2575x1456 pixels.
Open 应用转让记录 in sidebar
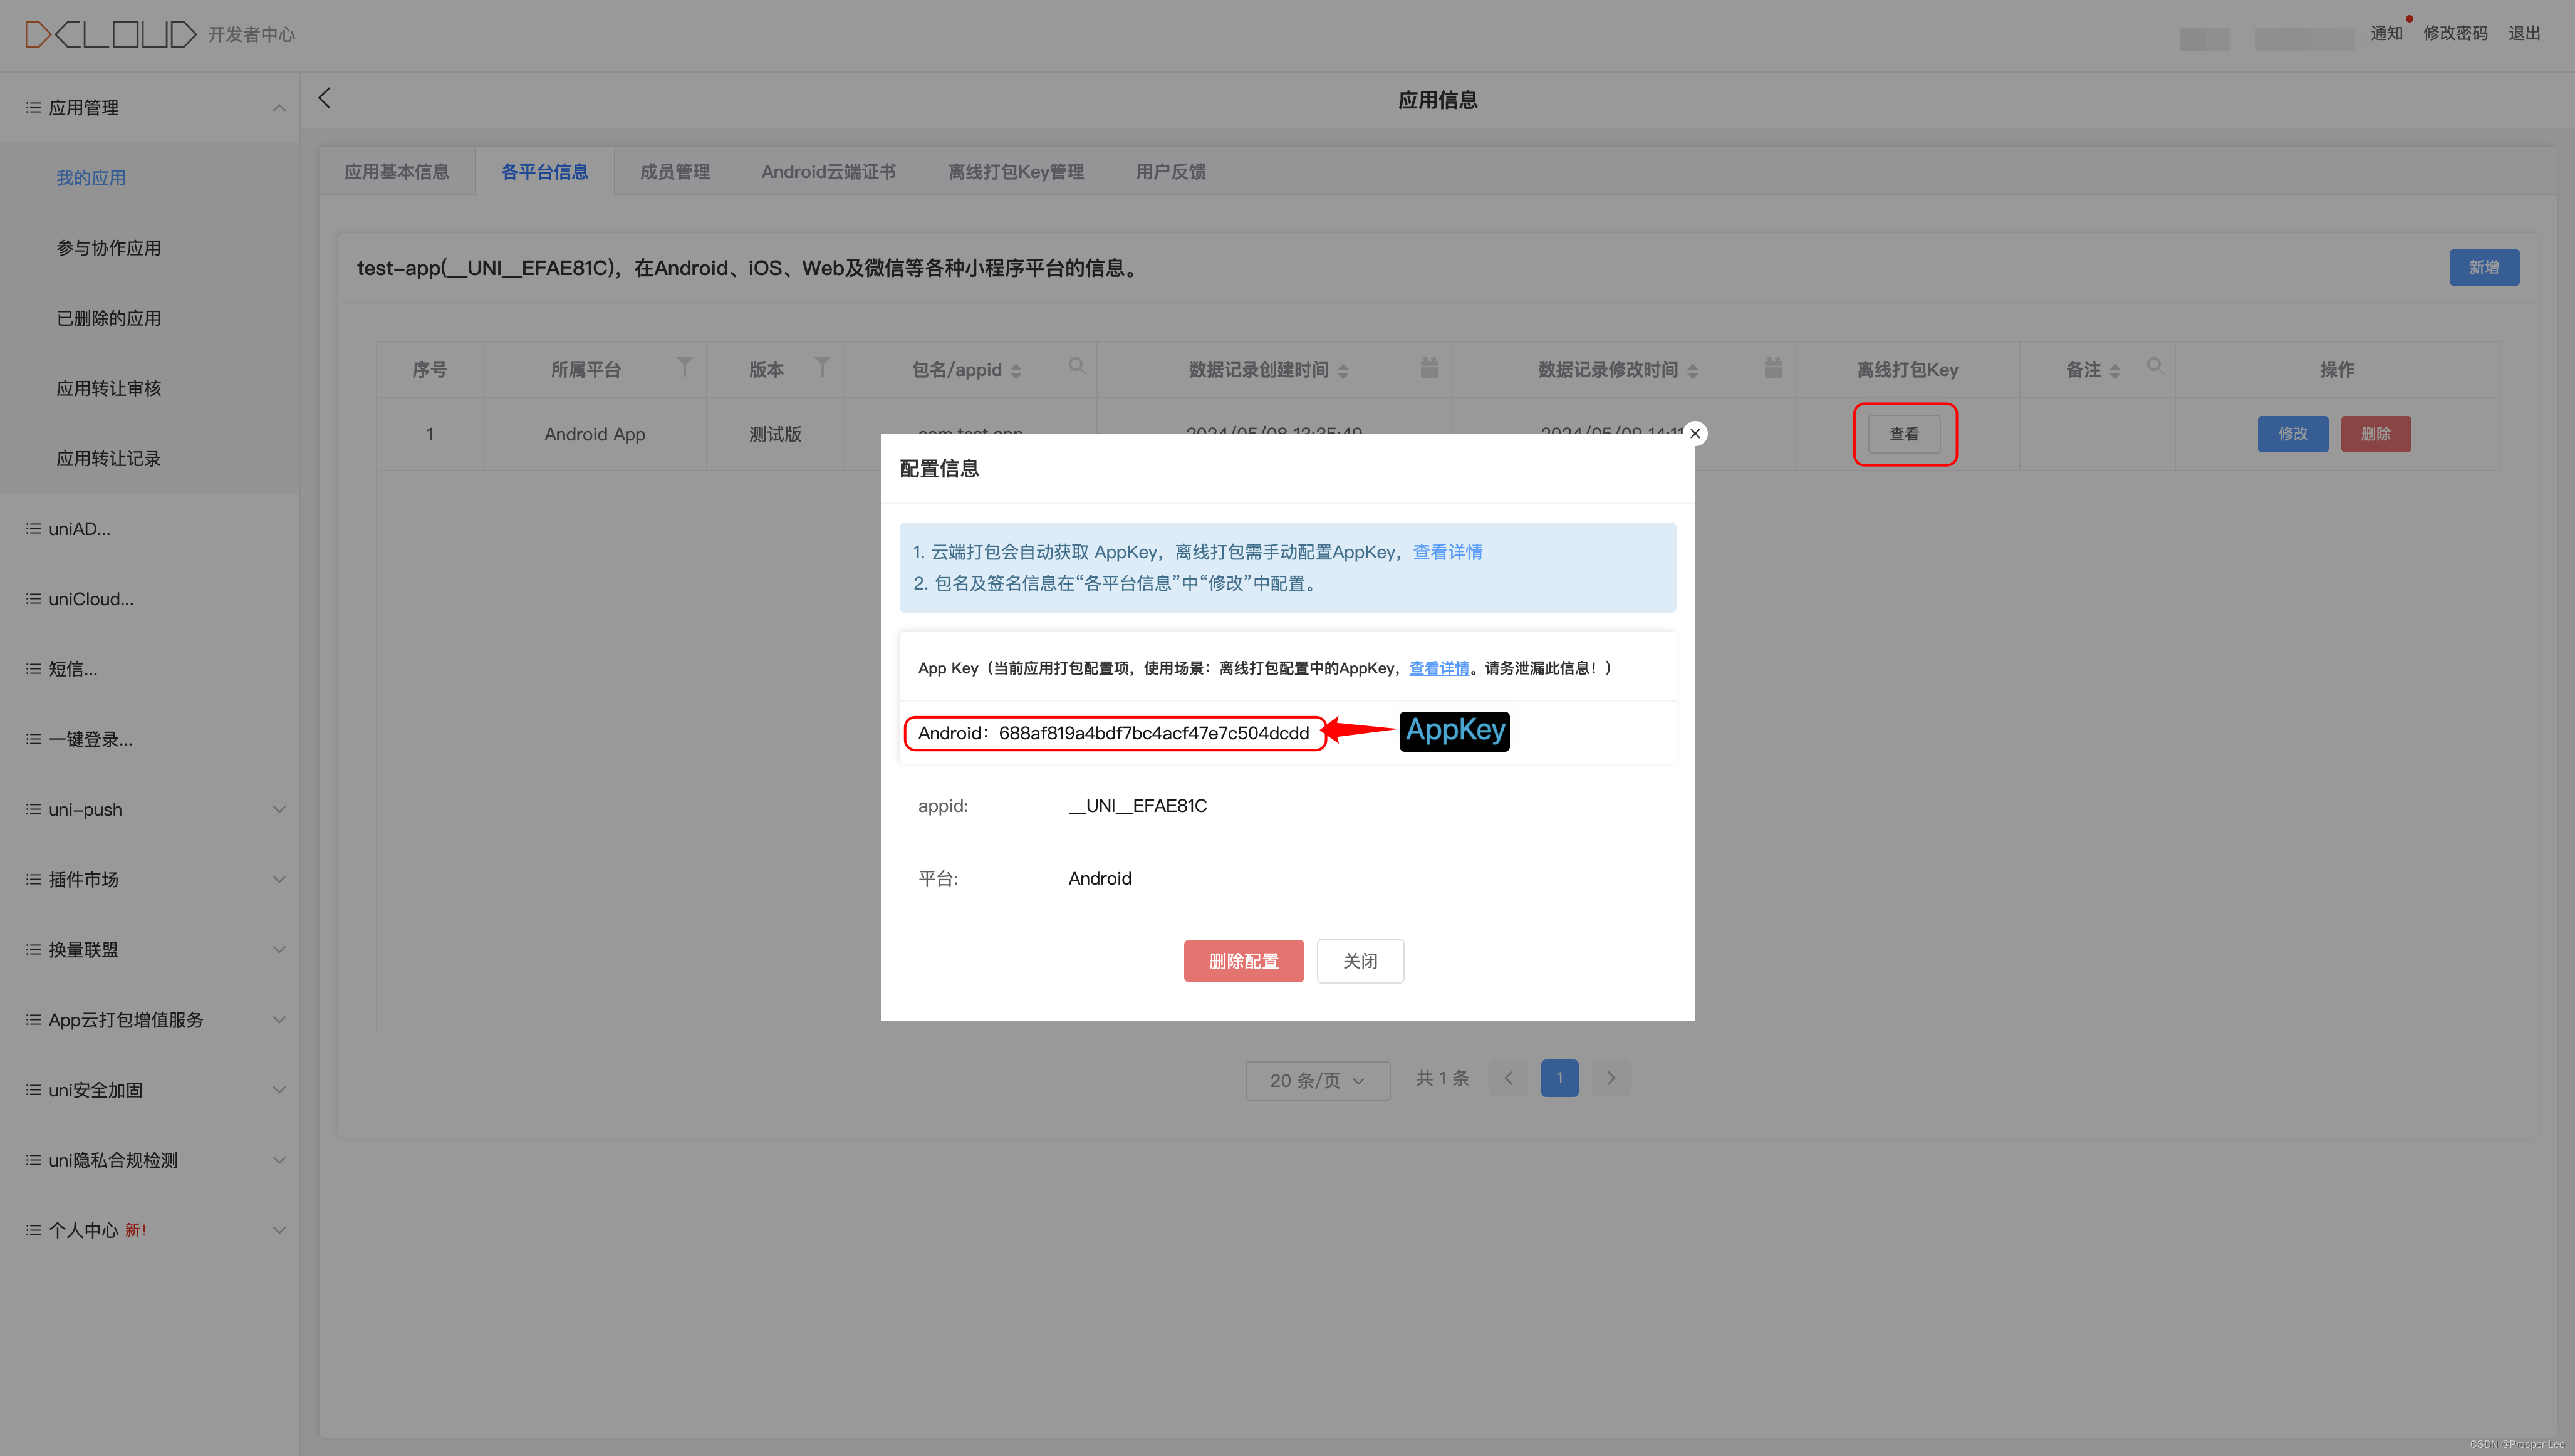(x=108, y=458)
